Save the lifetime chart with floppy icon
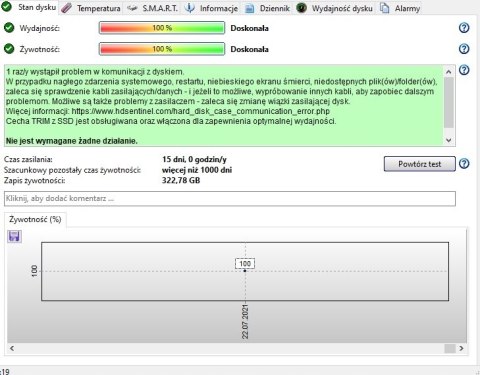The height and width of the screenshot is (375, 480). [x=14, y=236]
